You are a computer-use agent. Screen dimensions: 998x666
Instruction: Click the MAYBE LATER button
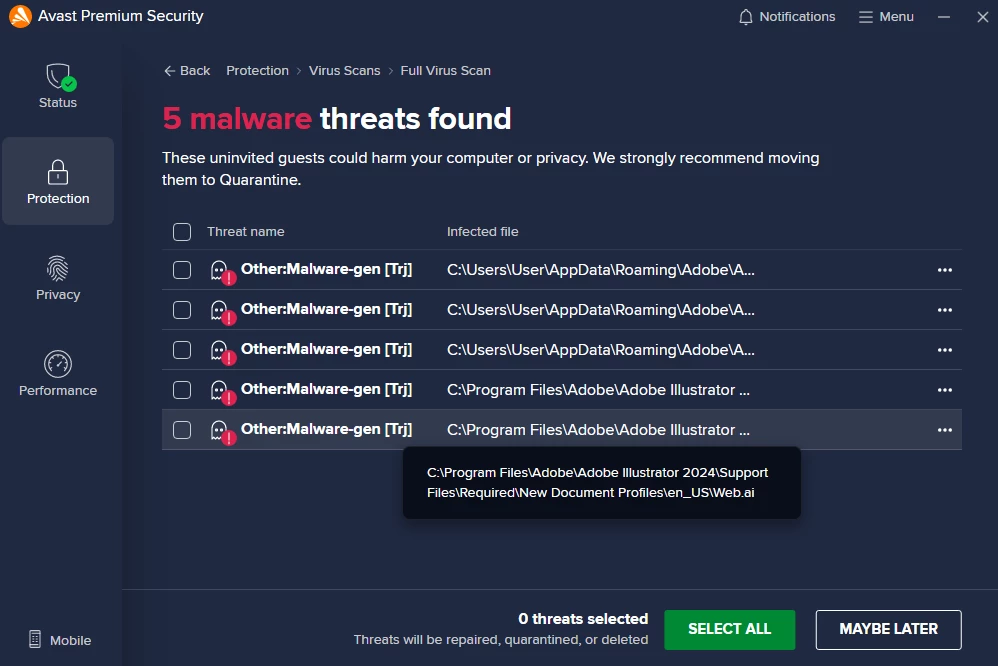[889, 629]
